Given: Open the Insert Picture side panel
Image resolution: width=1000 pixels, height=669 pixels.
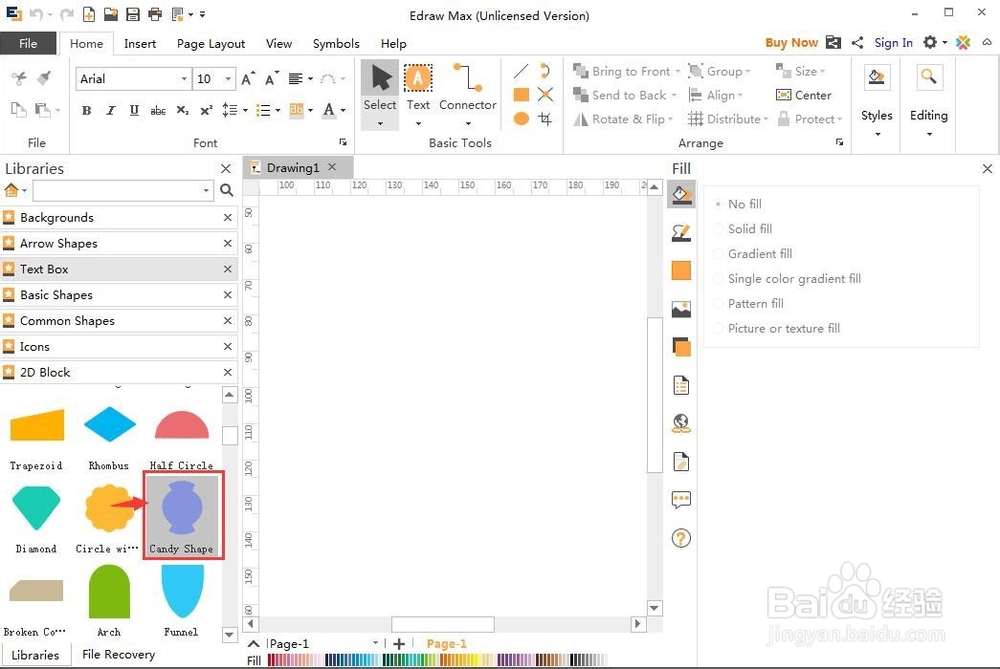Looking at the screenshot, I should 681,309.
